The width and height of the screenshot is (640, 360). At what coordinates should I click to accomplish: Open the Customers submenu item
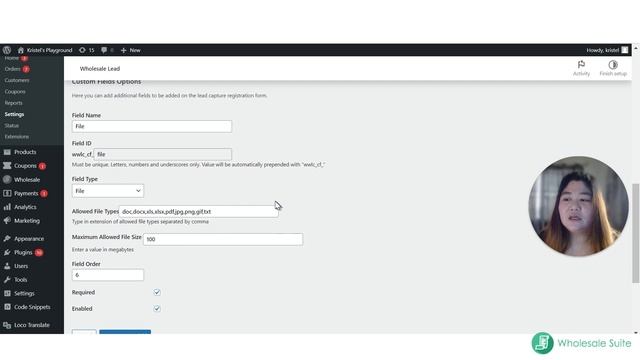pyautogui.click(x=17, y=80)
